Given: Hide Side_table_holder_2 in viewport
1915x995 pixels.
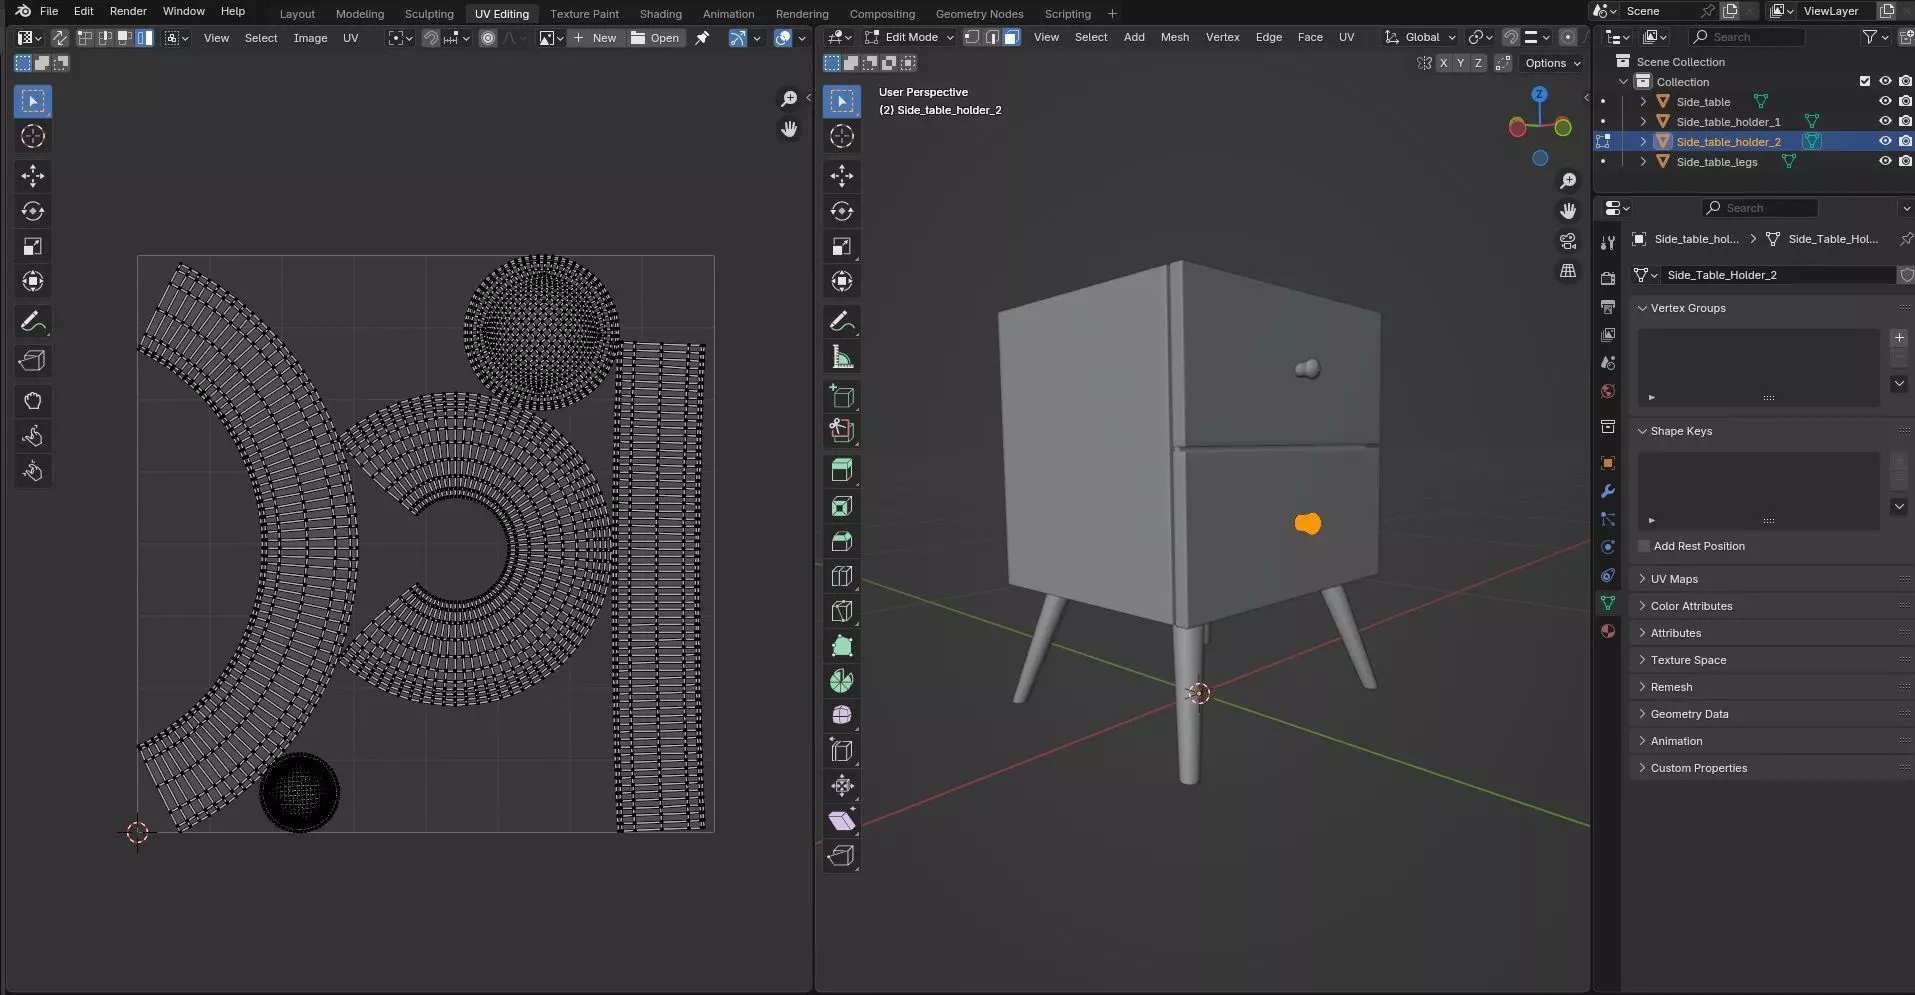Looking at the screenshot, I should pyautogui.click(x=1885, y=141).
